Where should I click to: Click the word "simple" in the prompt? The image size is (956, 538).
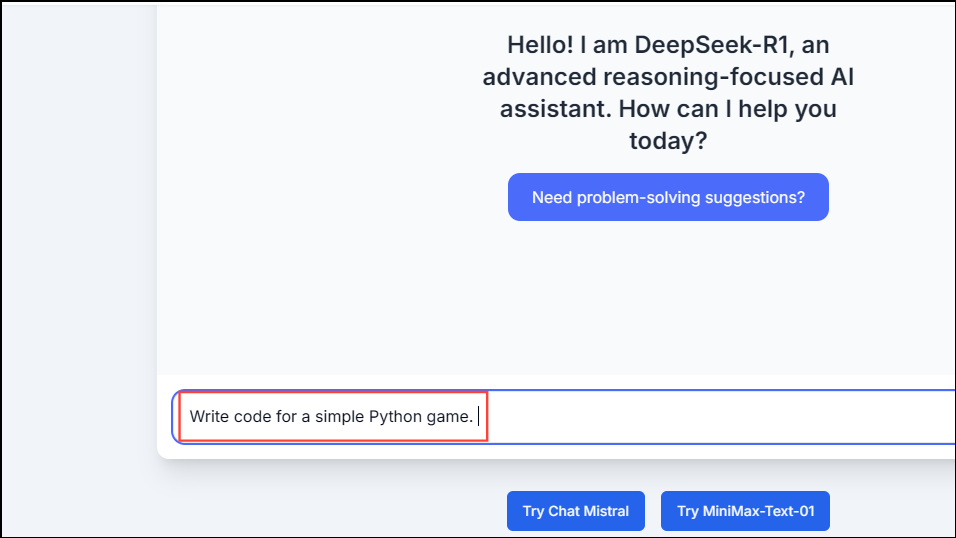tap(339, 416)
